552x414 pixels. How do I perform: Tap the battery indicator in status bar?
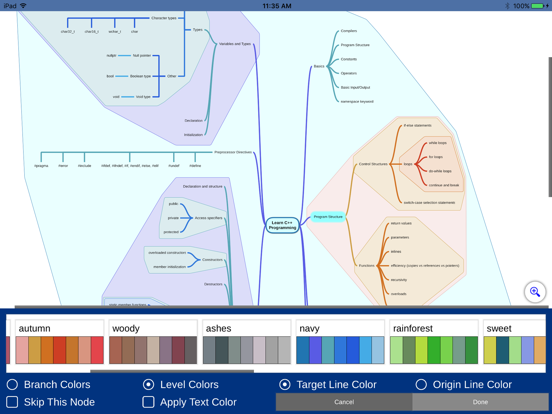coord(538,6)
